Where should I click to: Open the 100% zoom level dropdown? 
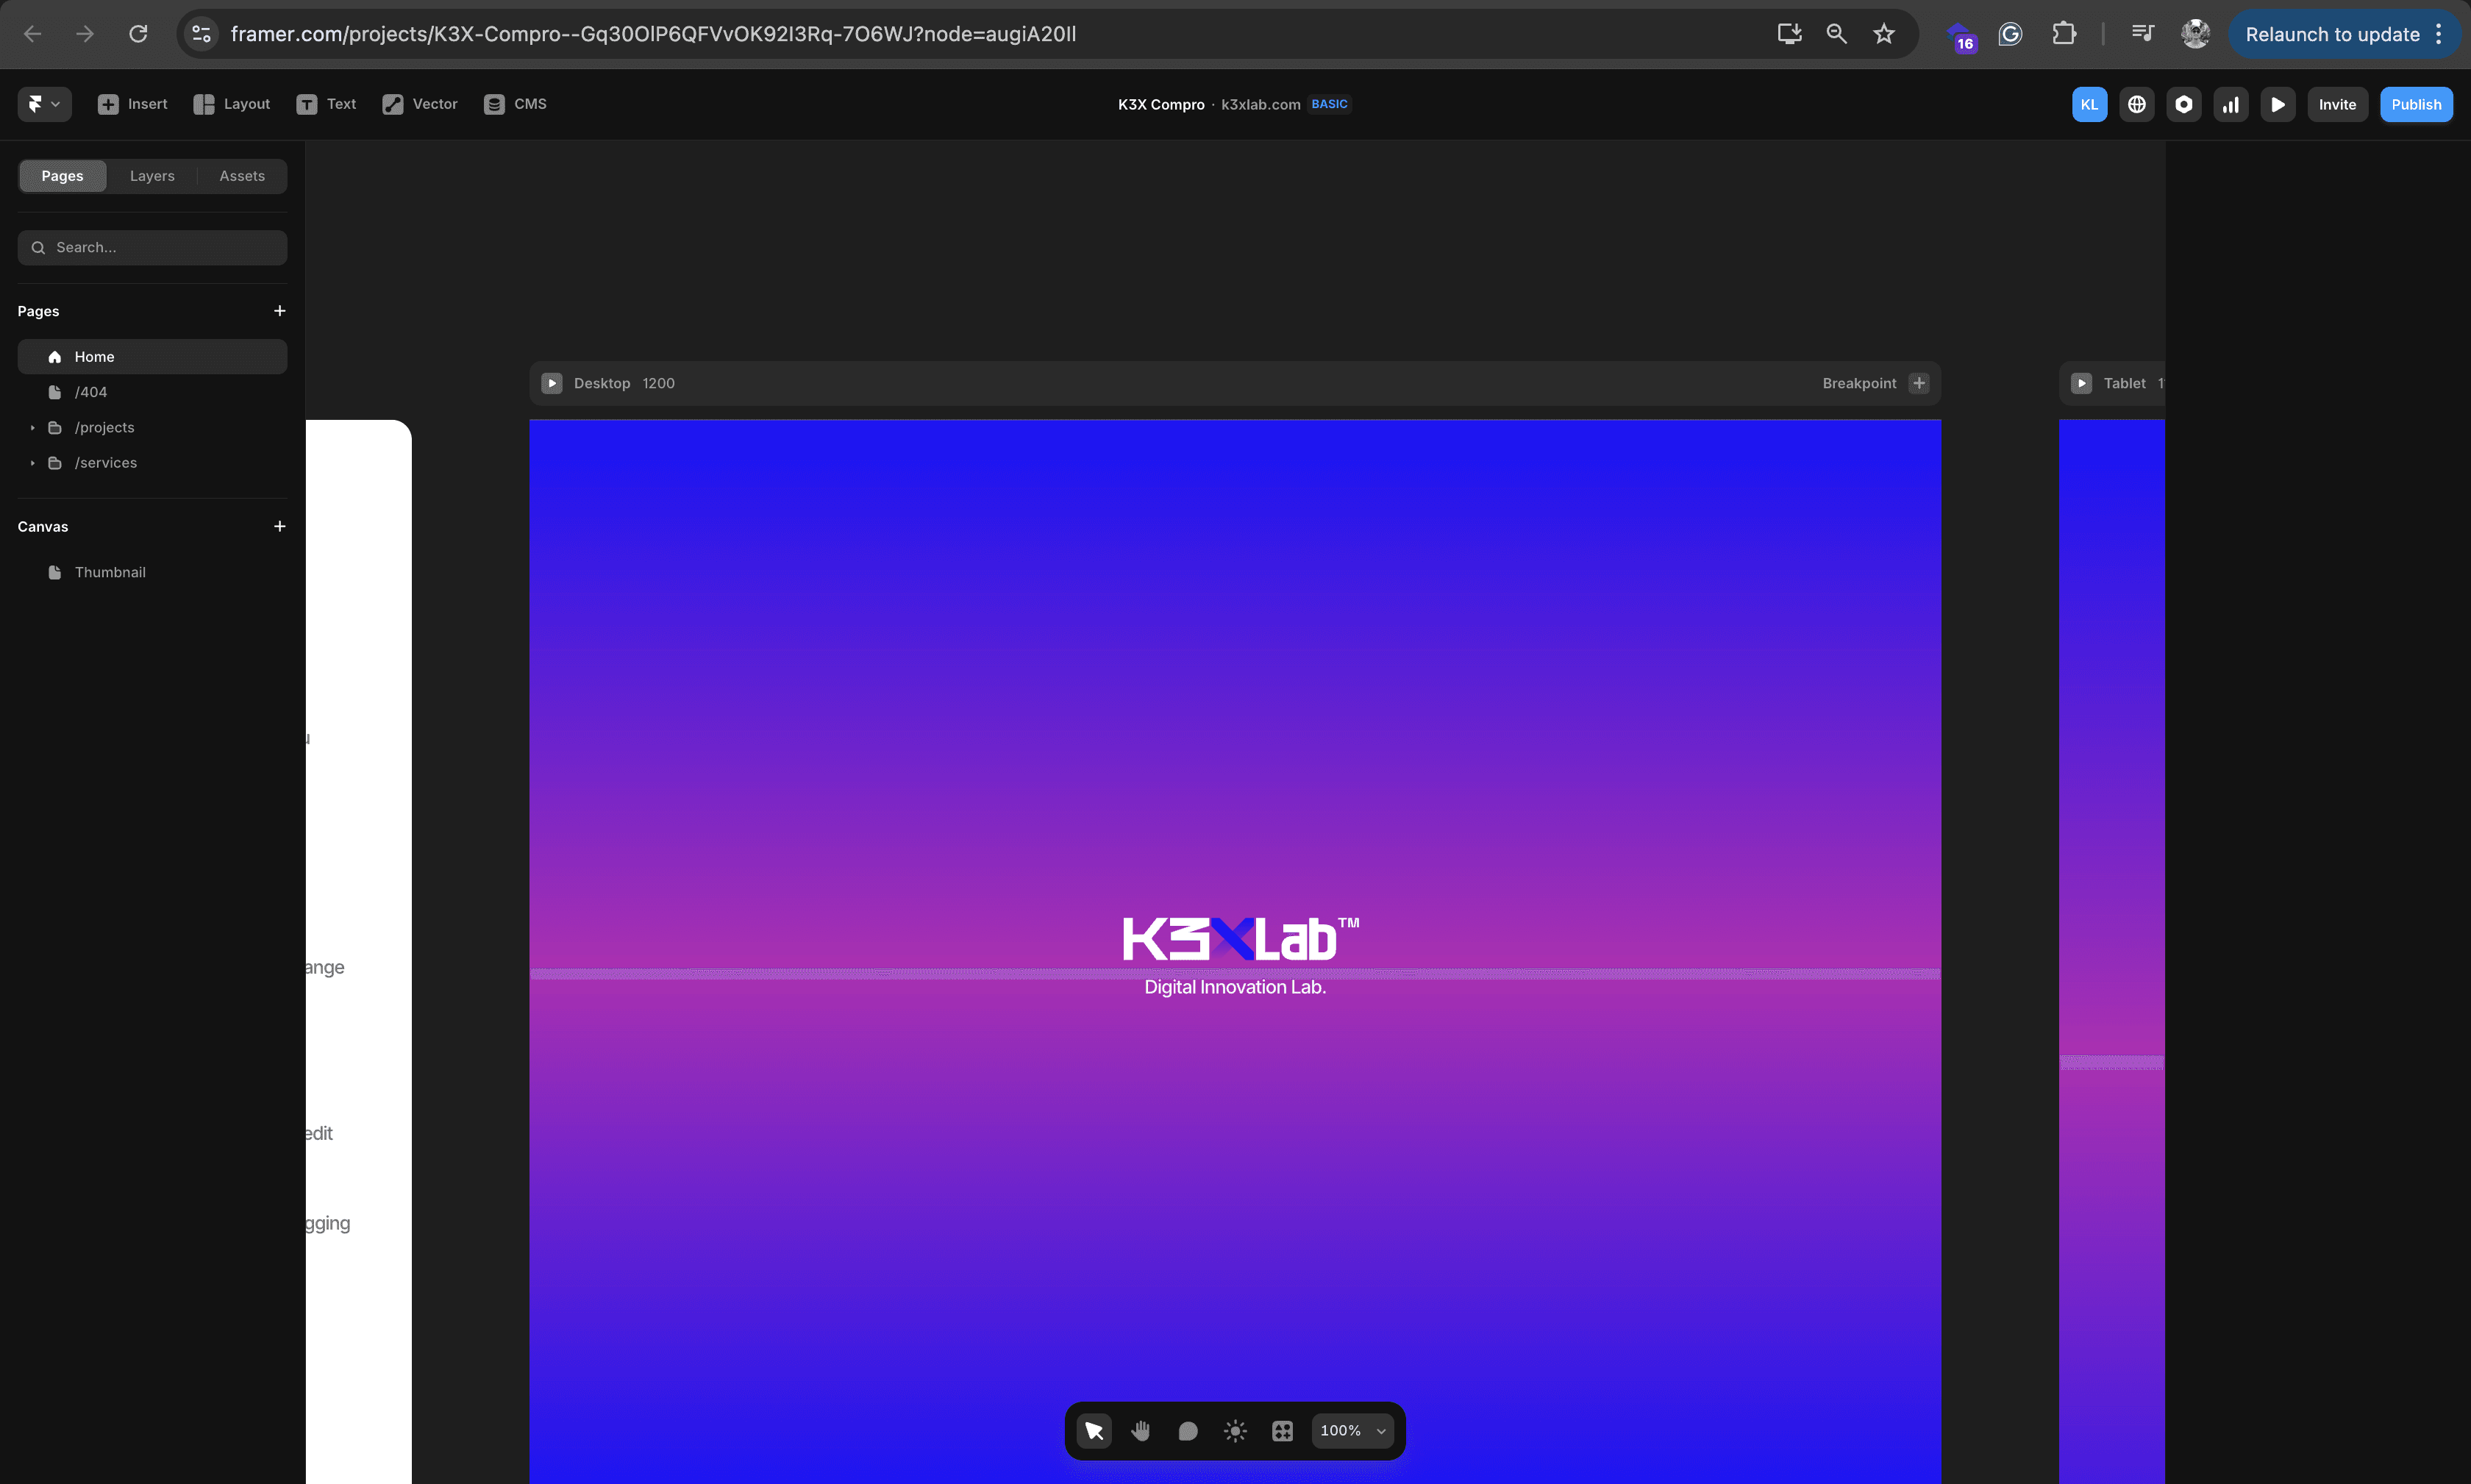1352,1431
